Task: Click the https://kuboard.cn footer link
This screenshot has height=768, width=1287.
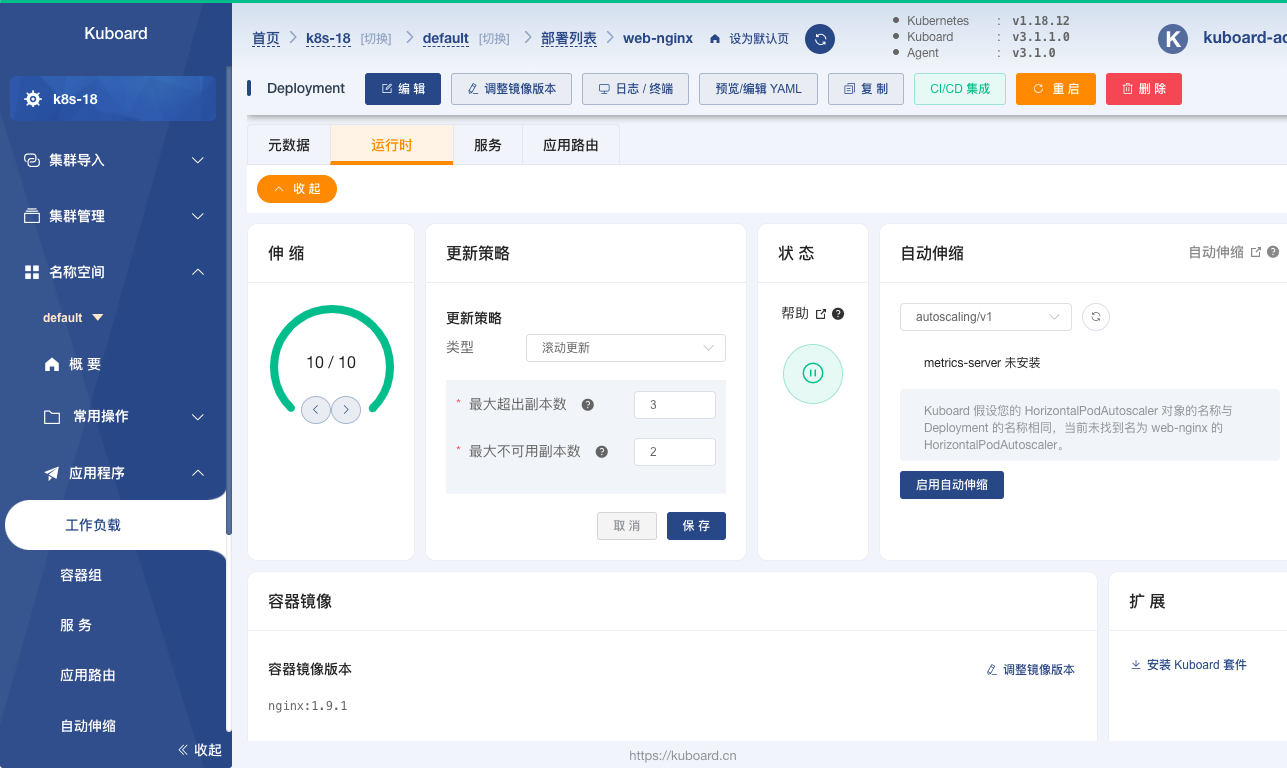Action: [683, 756]
